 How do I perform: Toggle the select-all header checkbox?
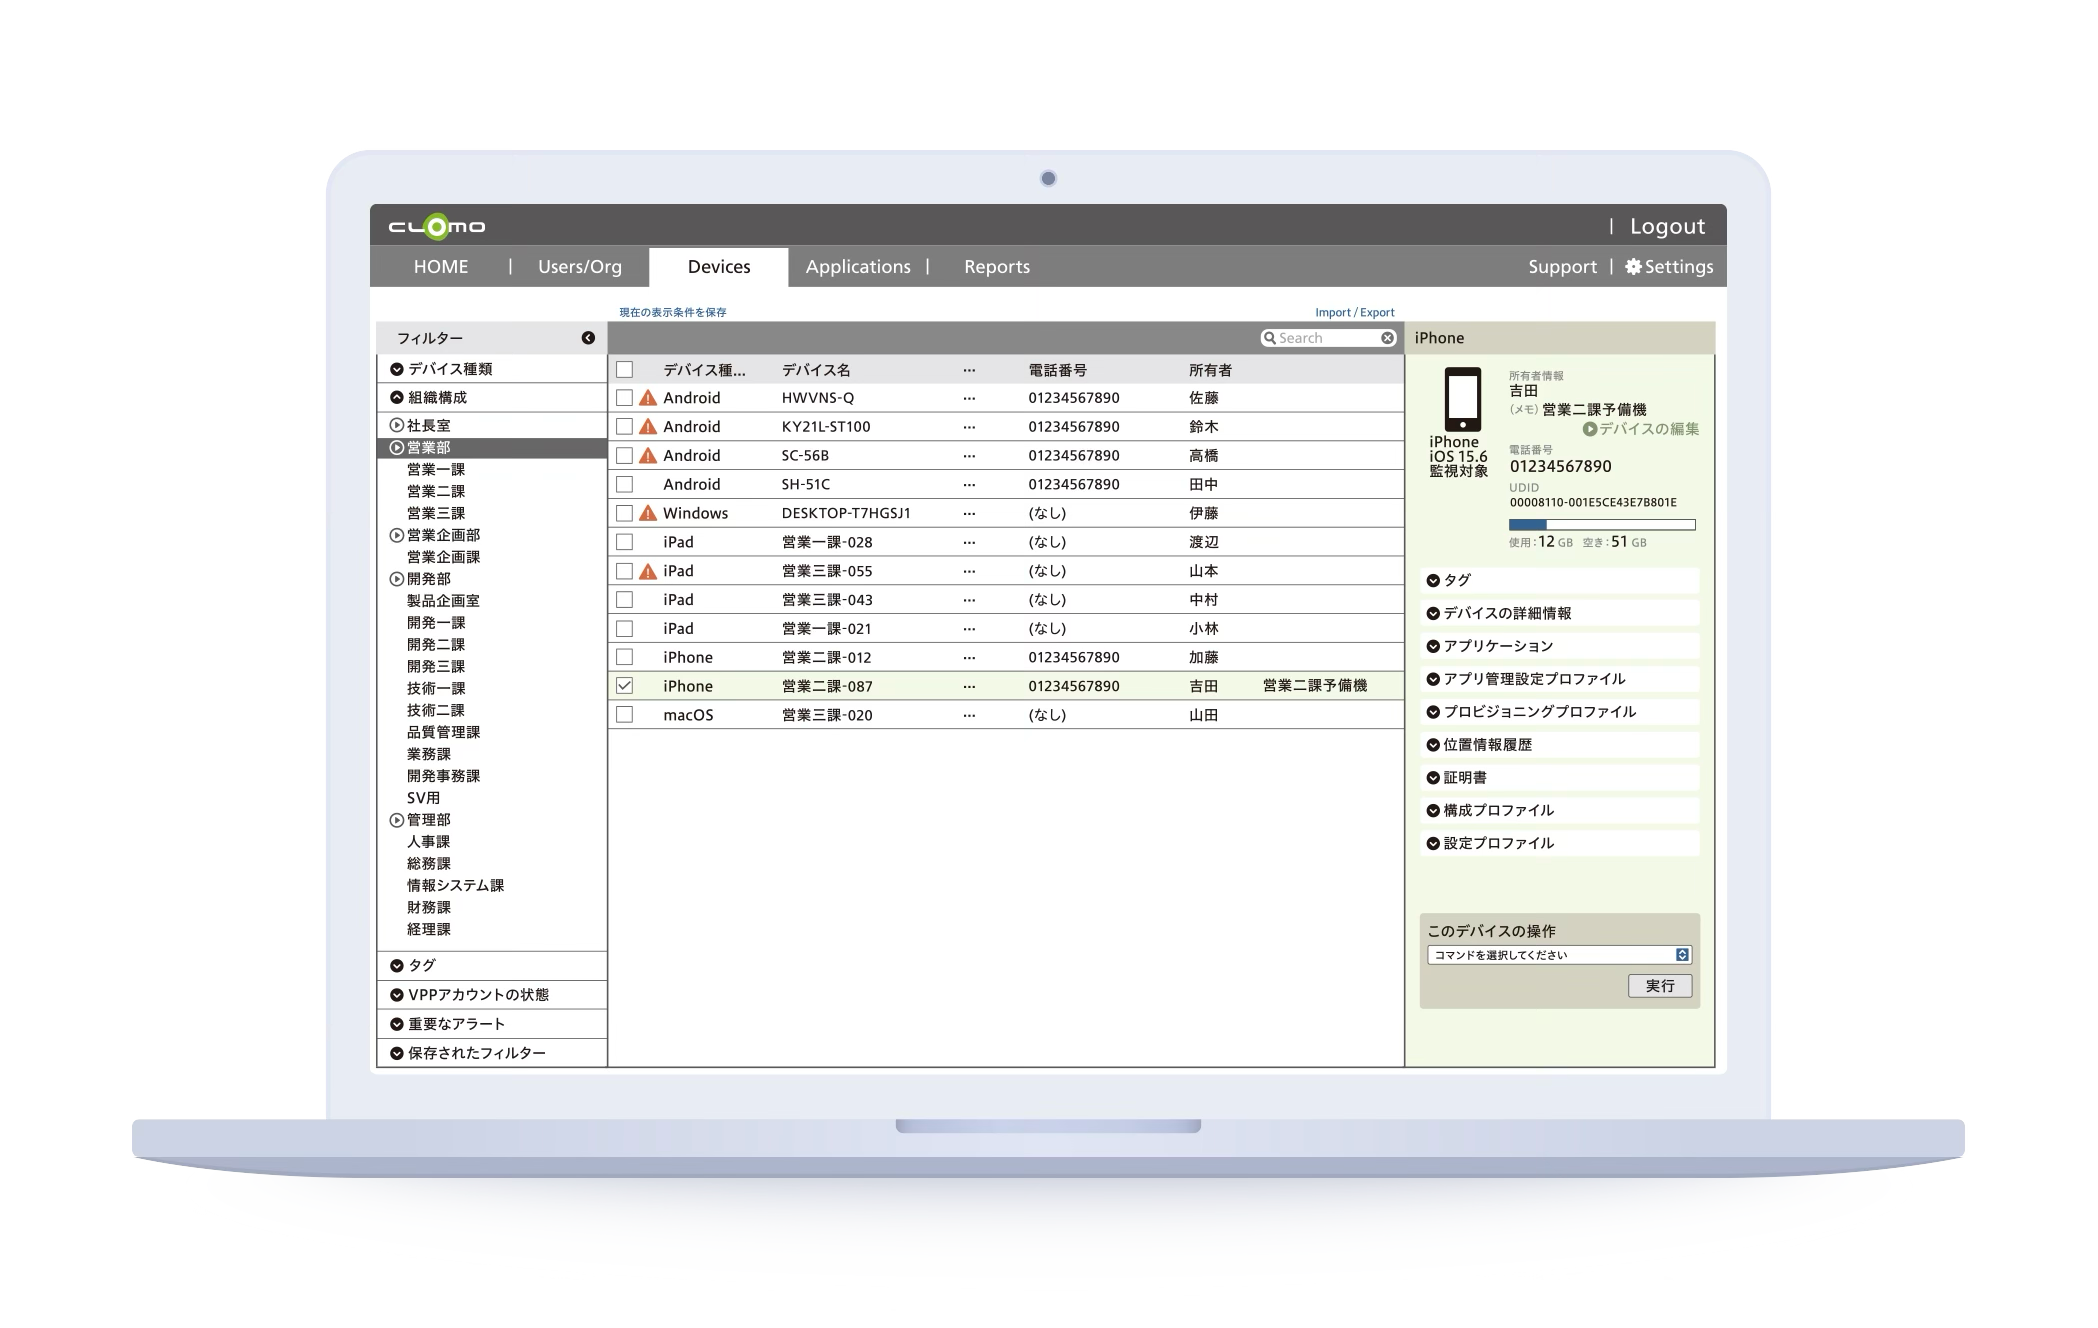(625, 370)
